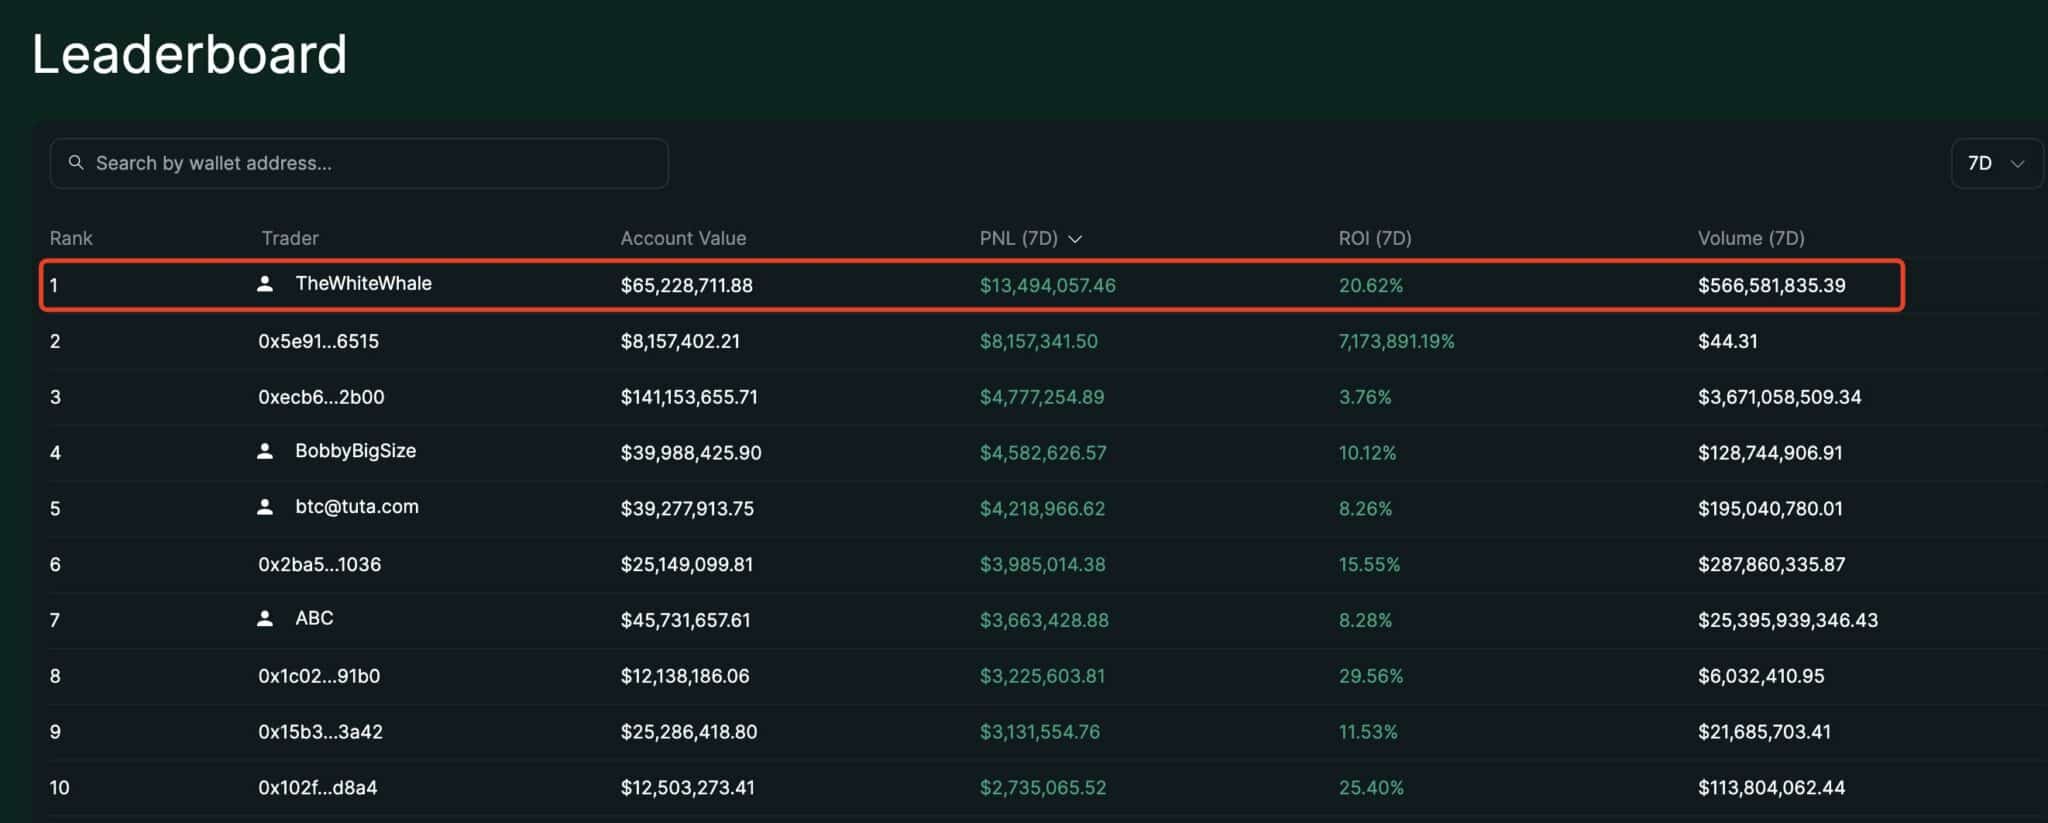Sort by Account Value column header
Screen dimensions: 2048x823
683,238
